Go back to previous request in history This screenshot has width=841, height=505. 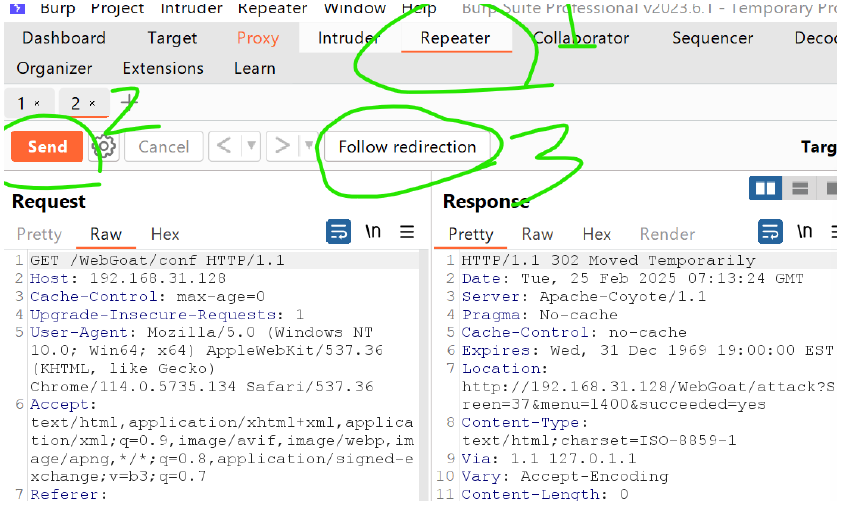224,146
